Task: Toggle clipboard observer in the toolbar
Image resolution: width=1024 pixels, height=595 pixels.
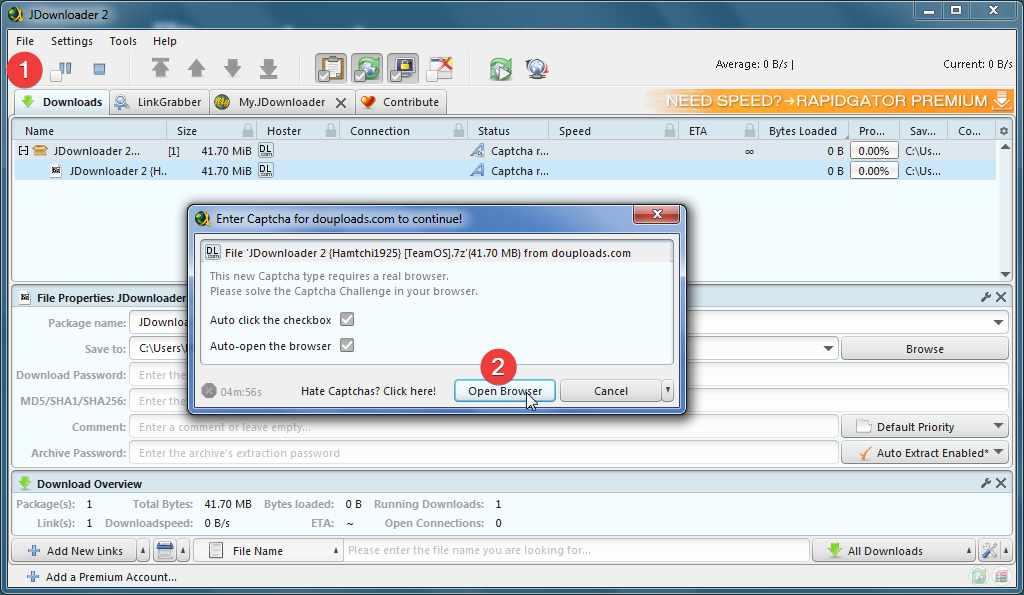Action: (331, 69)
